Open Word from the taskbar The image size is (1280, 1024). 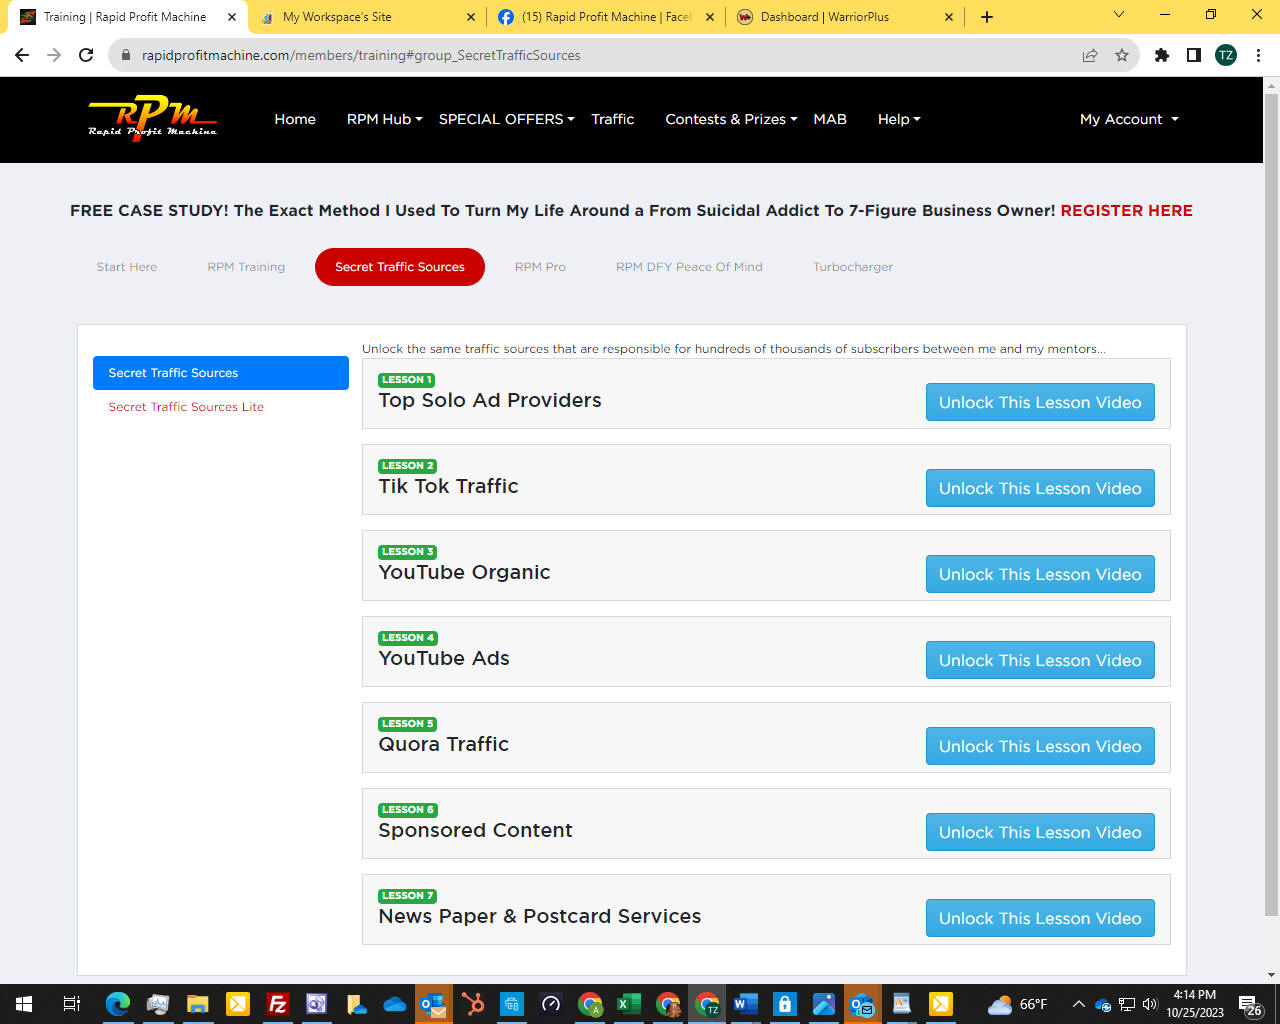(x=746, y=1004)
